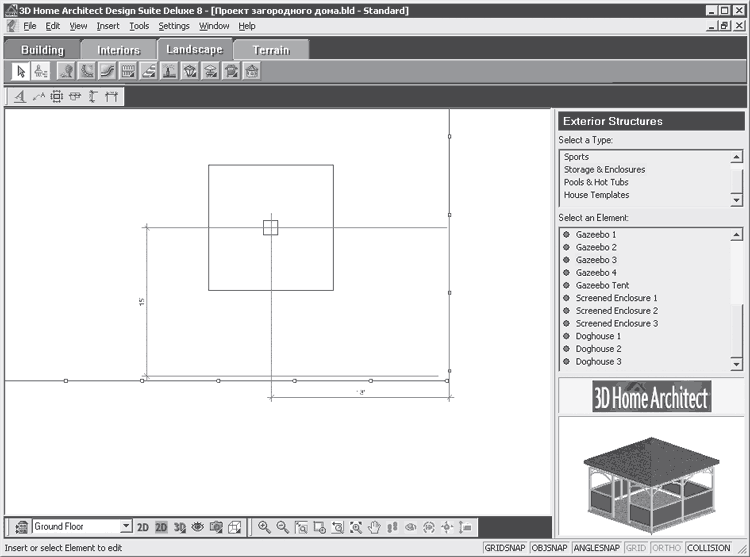Viewport: 750px width, 557px height.
Task: Select the arrow selection tool
Action: tap(21, 72)
